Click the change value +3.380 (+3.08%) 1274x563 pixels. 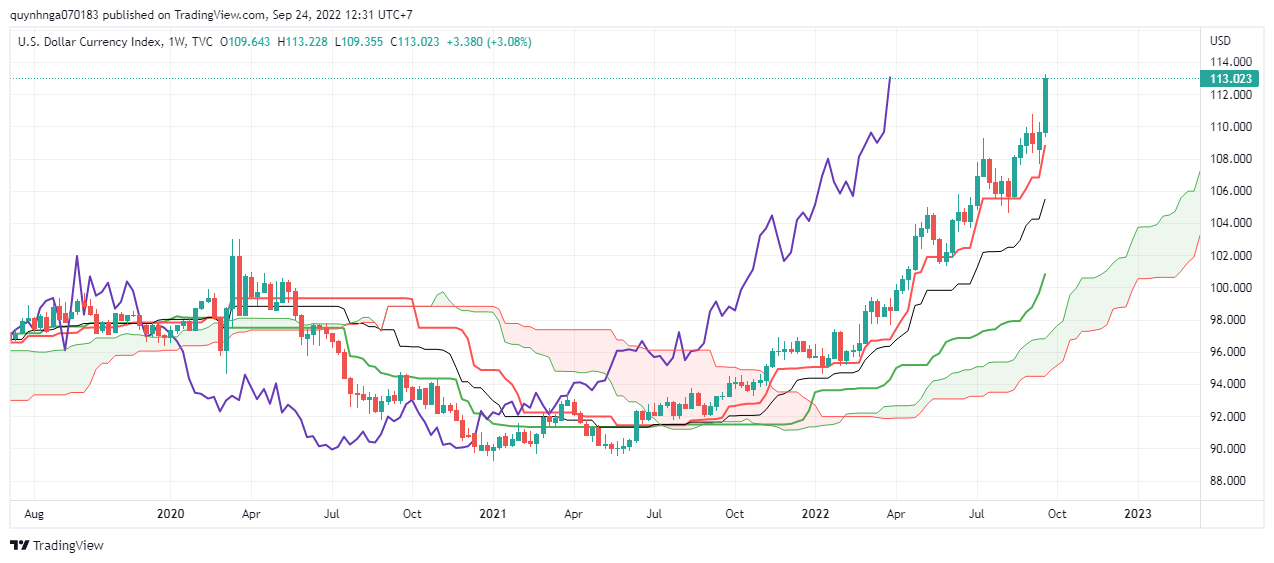pyautogui.click(x=489, y=42)
